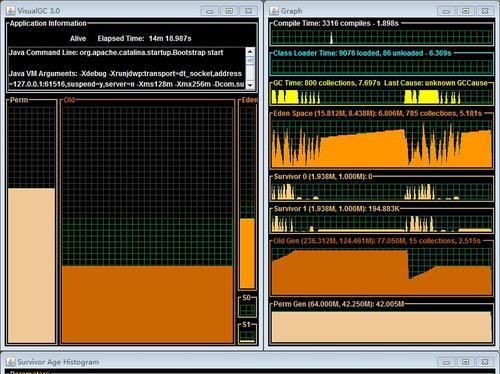
Task: Click the VisualGC 3.0 title text
Action: pos(39,11)
